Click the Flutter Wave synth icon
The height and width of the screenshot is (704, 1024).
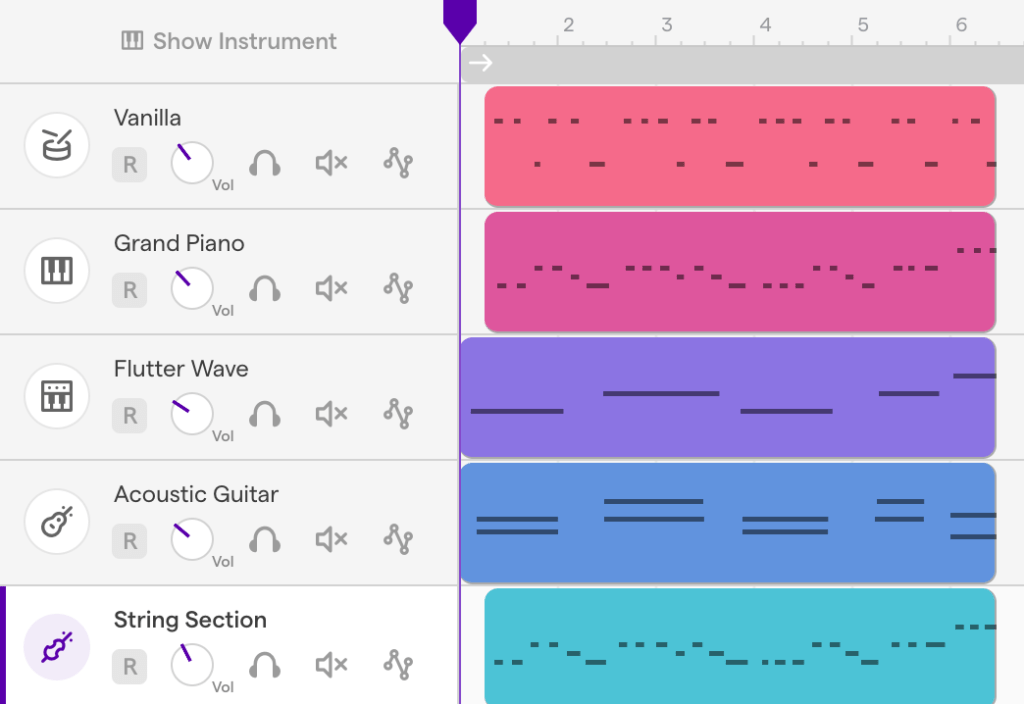pyautogui.click(x=57, y=396)
